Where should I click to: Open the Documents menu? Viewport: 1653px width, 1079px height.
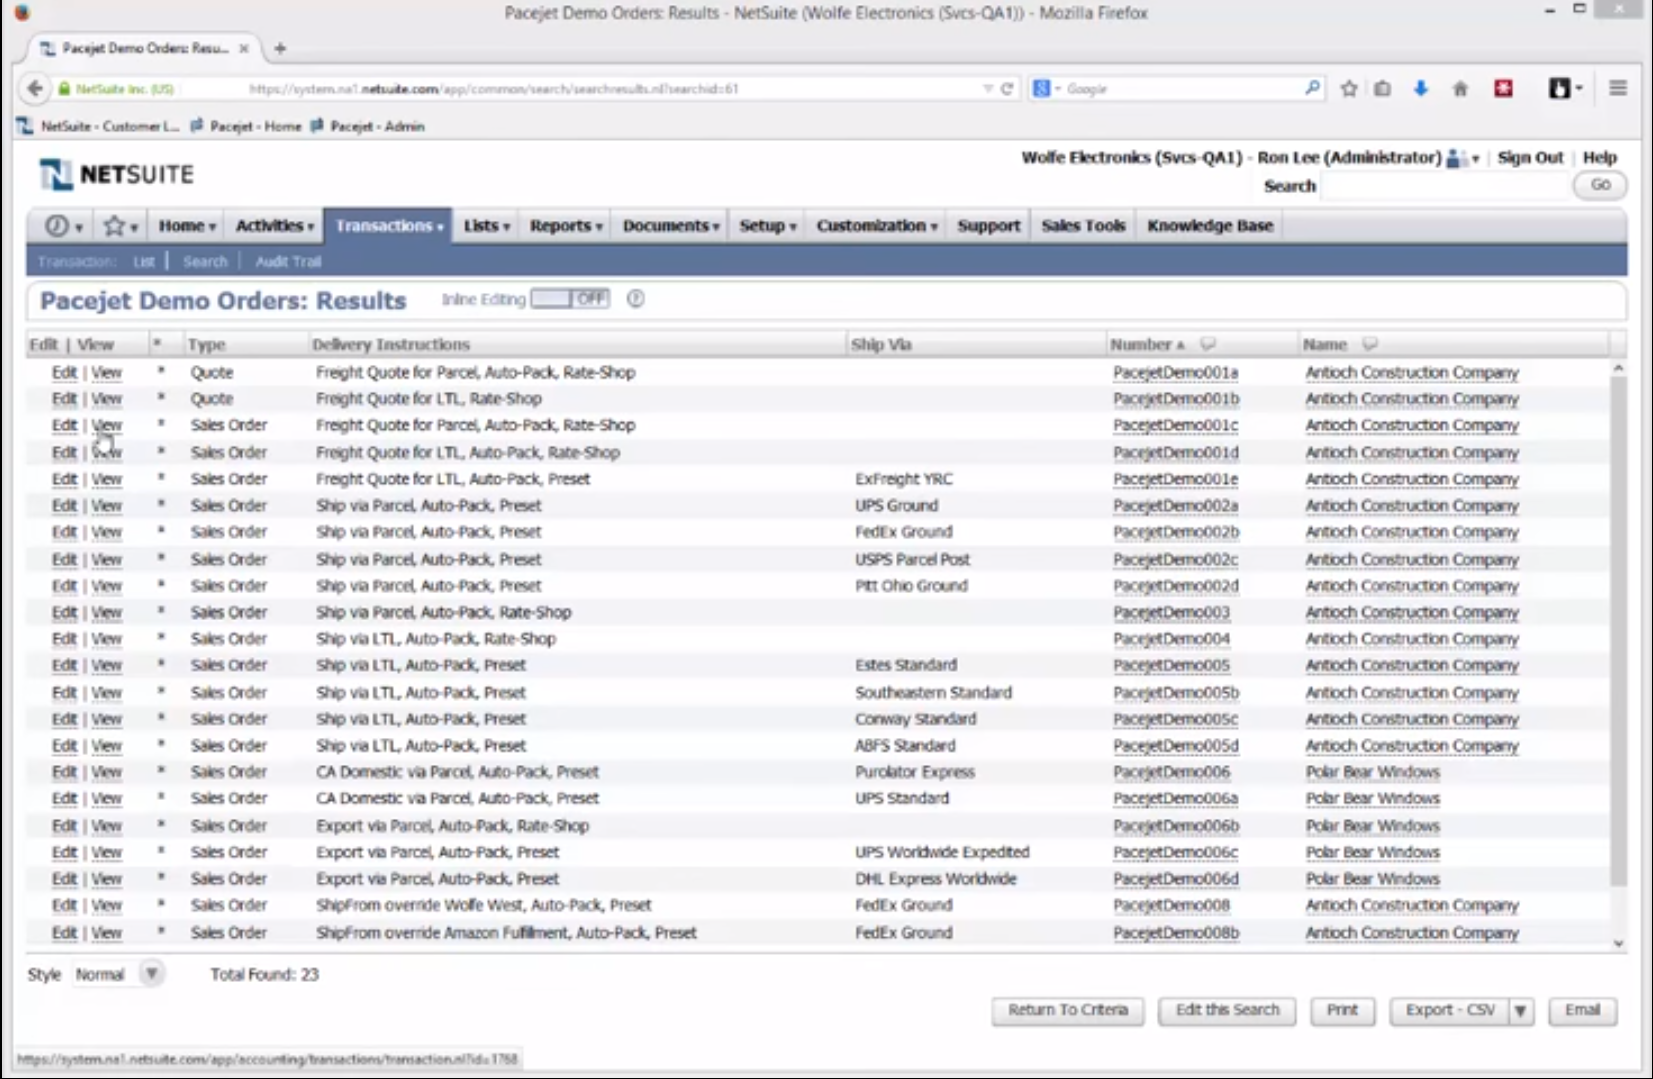click(671, 226)
